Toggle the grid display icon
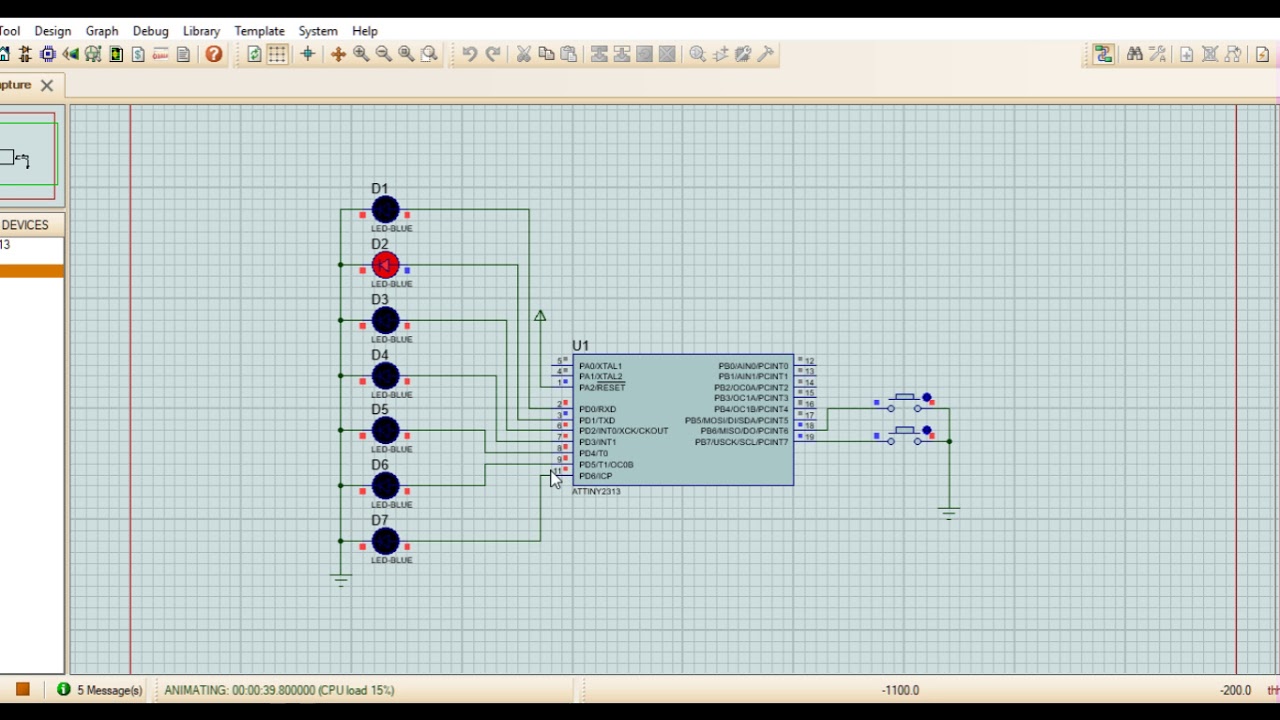 click(277, 54)
